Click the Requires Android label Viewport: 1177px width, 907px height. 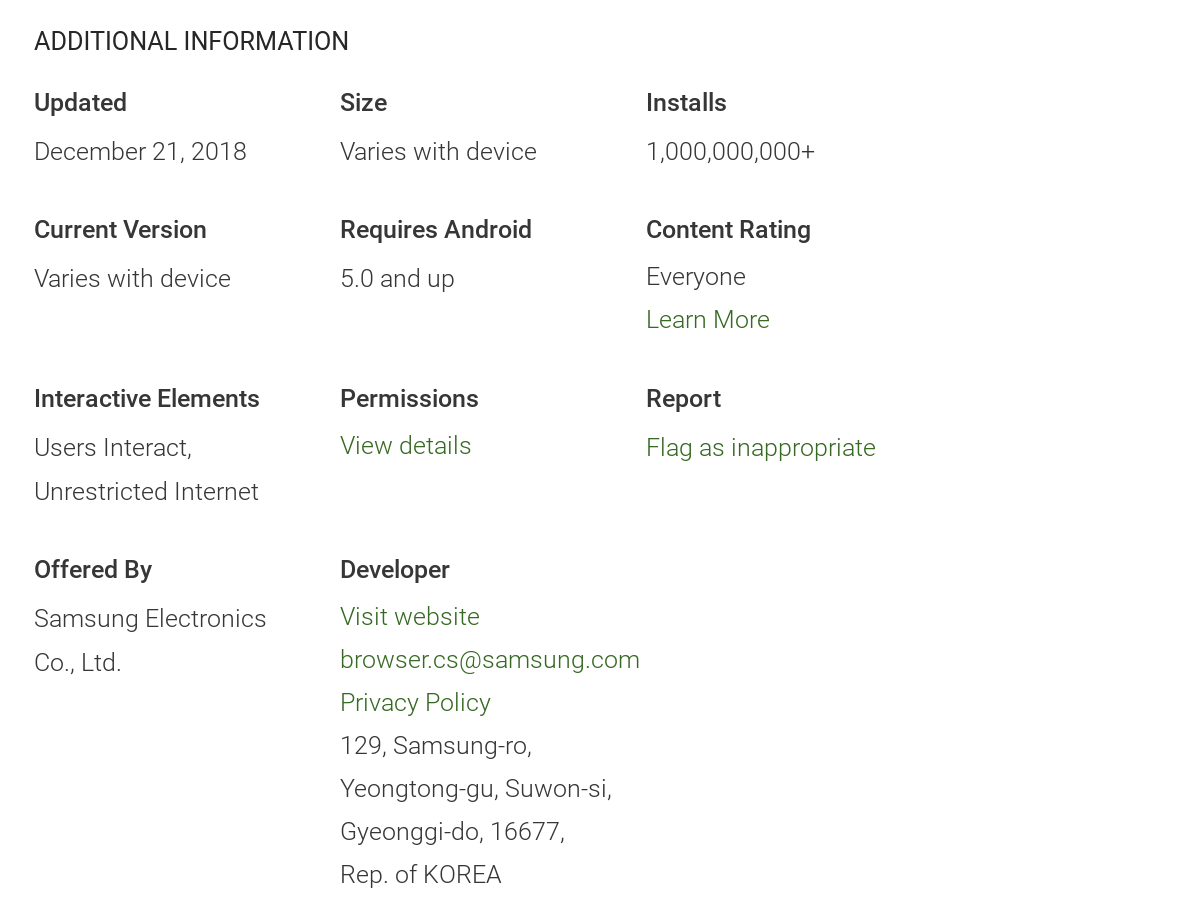coord(435,230)
